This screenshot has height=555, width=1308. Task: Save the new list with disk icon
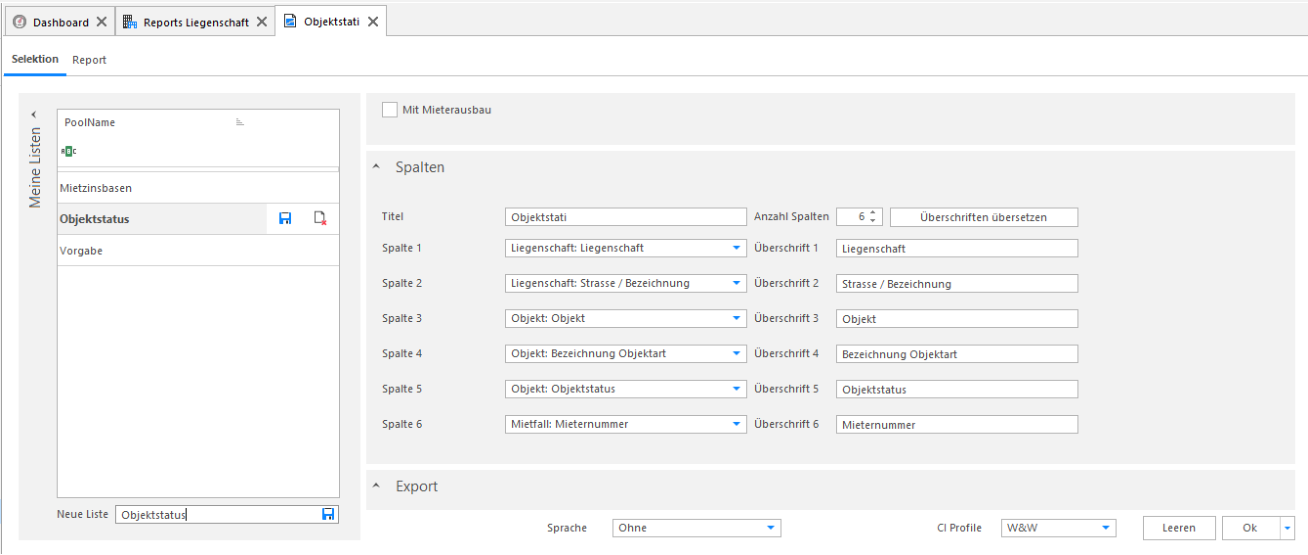pyautogui.click(x=328, y=514)
